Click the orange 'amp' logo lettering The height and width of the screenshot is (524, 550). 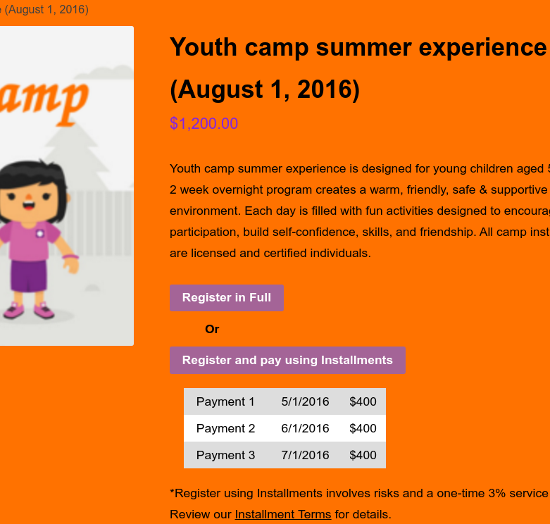click(x=42, y=102)
